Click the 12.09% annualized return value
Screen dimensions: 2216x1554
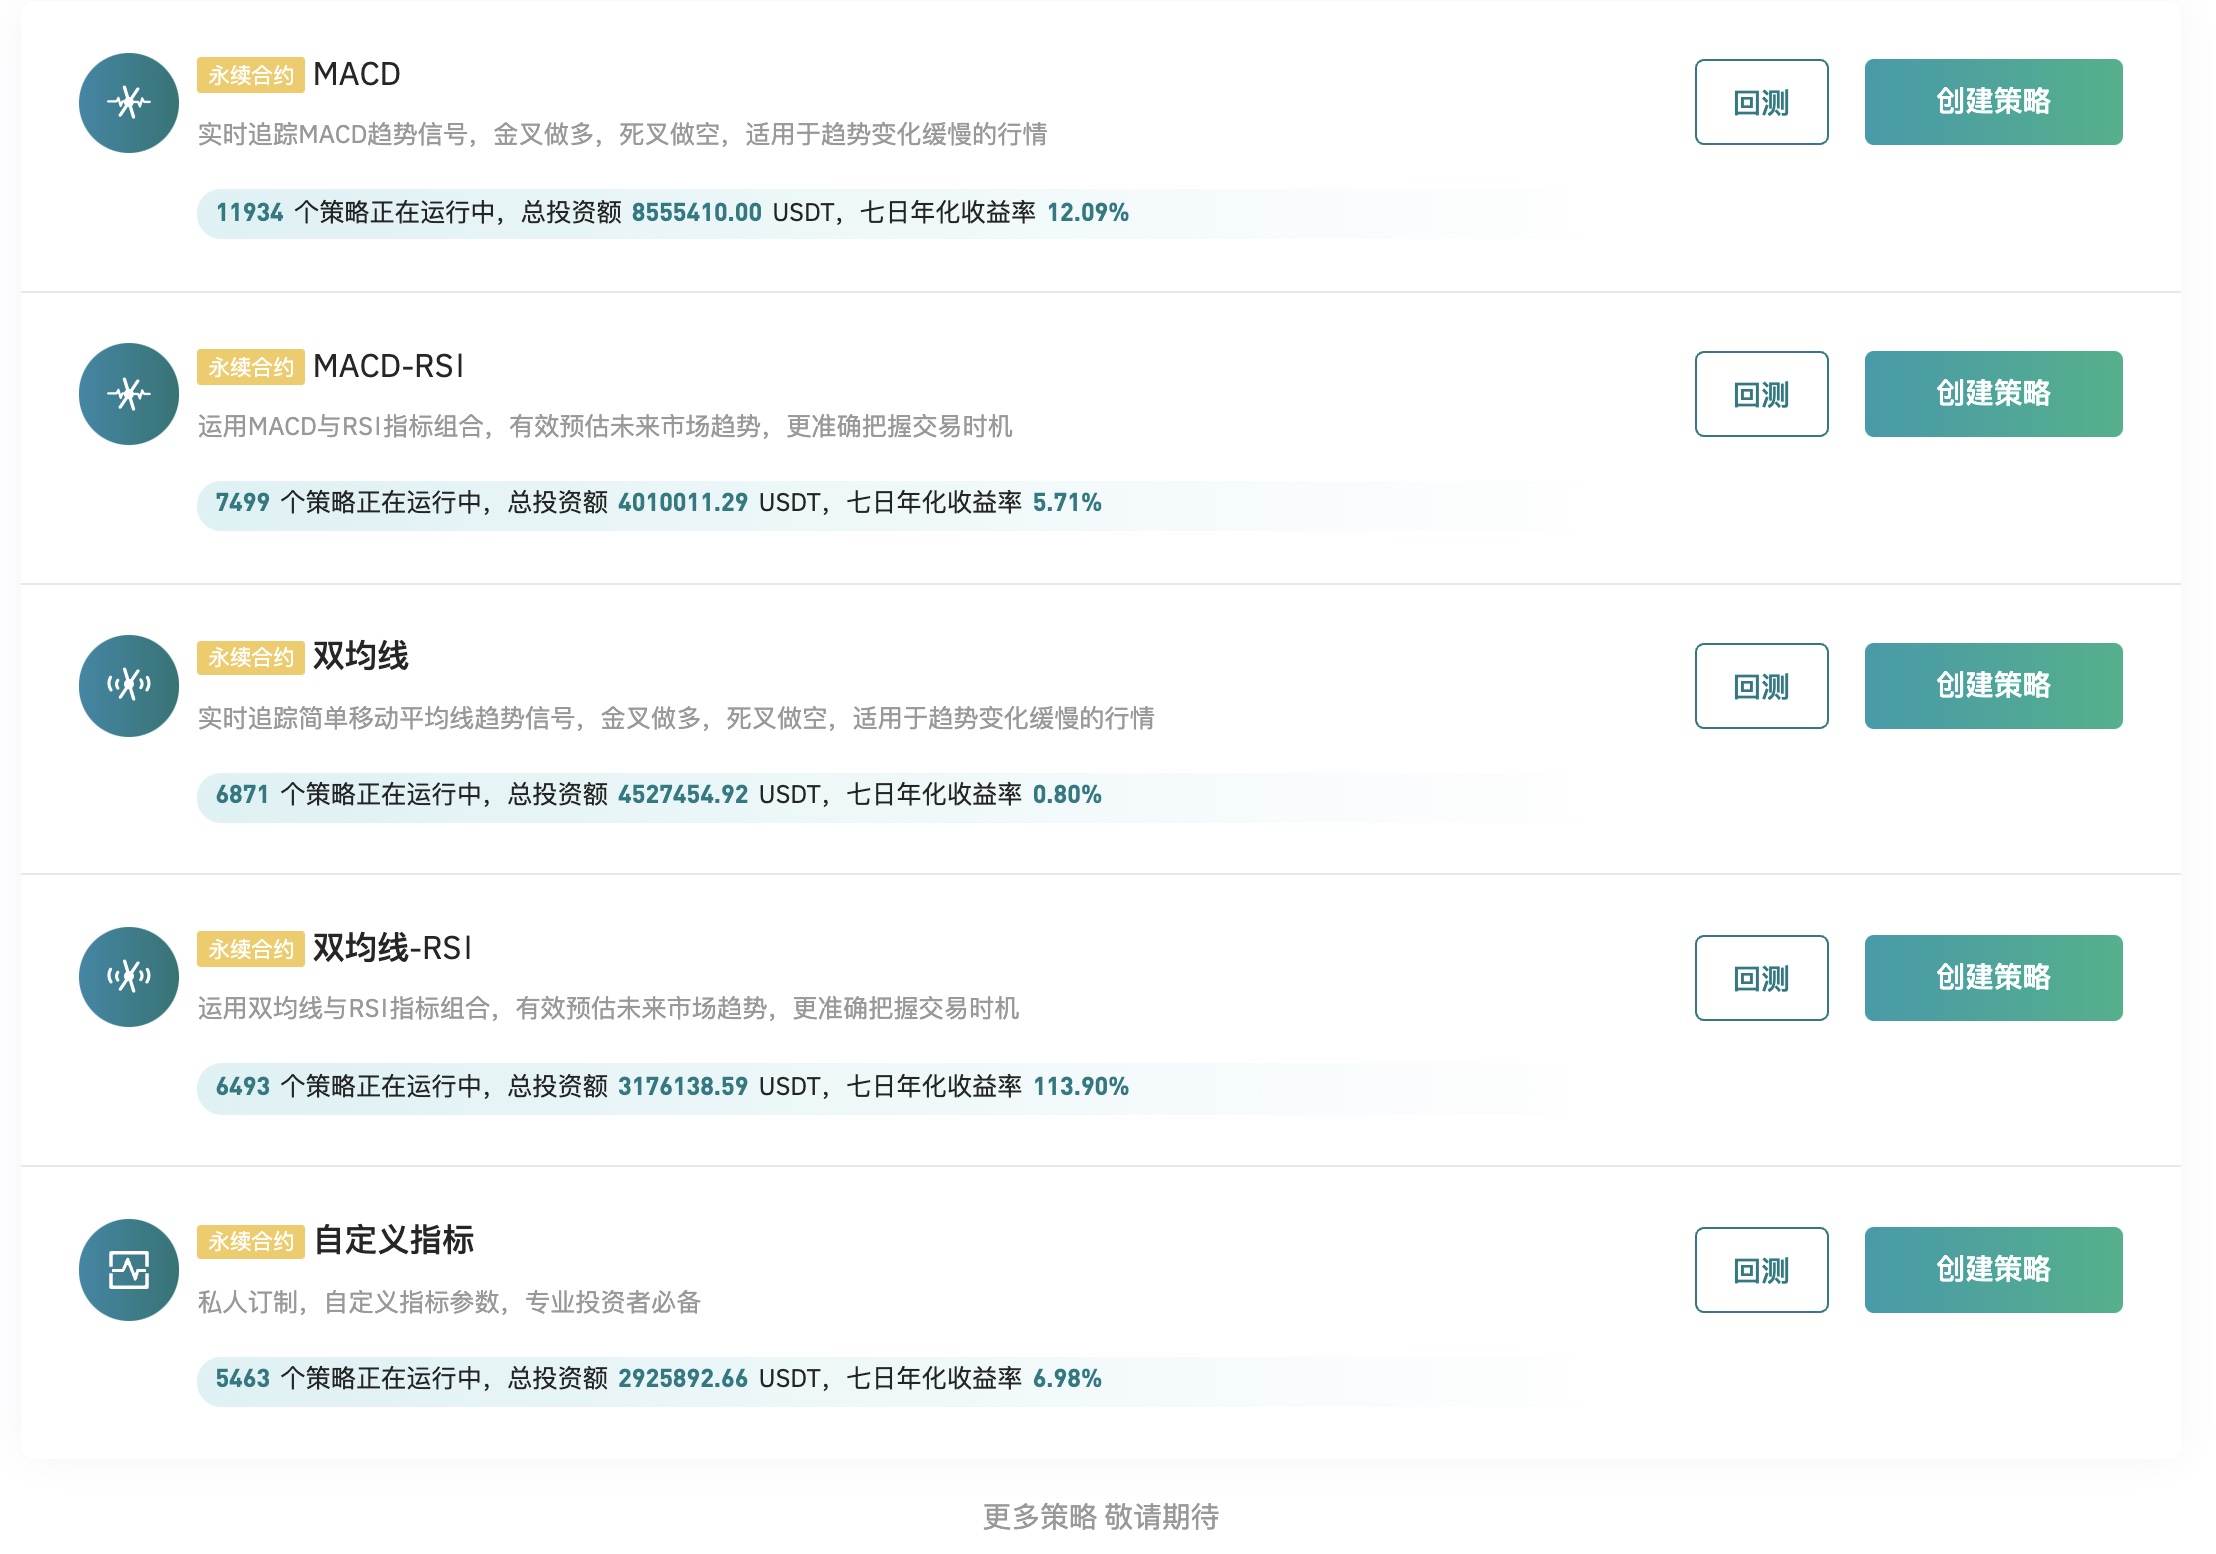coord(1088,212)
